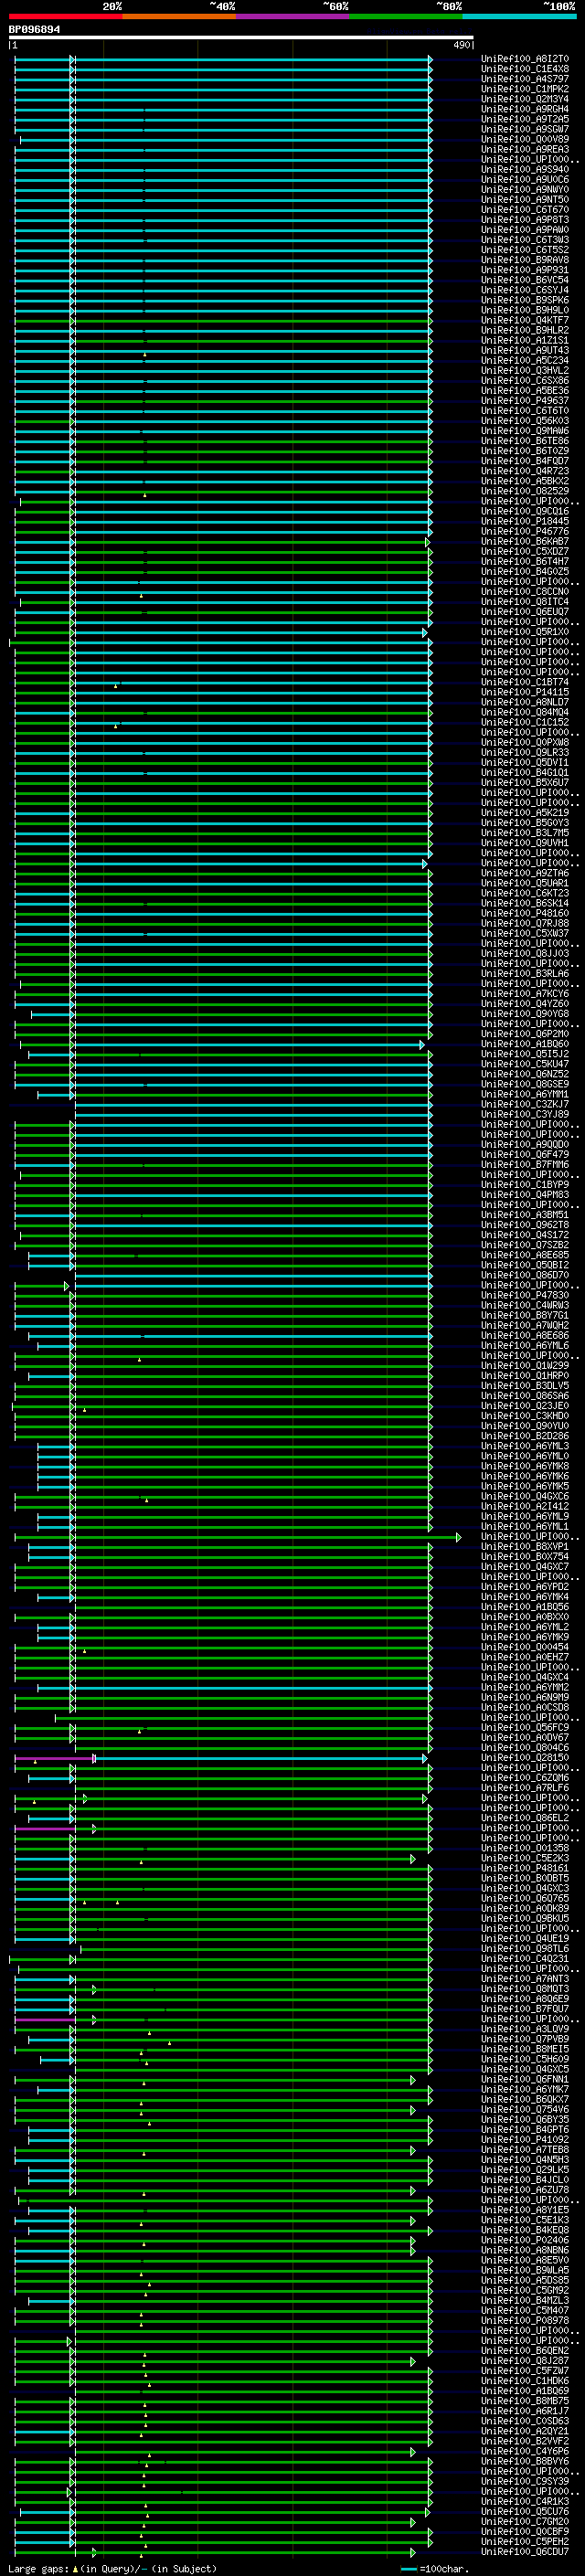Image resolution: width=585 pixels, height=2576 pixels.
Task: Click label UniRef100_A7KCY6
Action: tap(525, 993)
